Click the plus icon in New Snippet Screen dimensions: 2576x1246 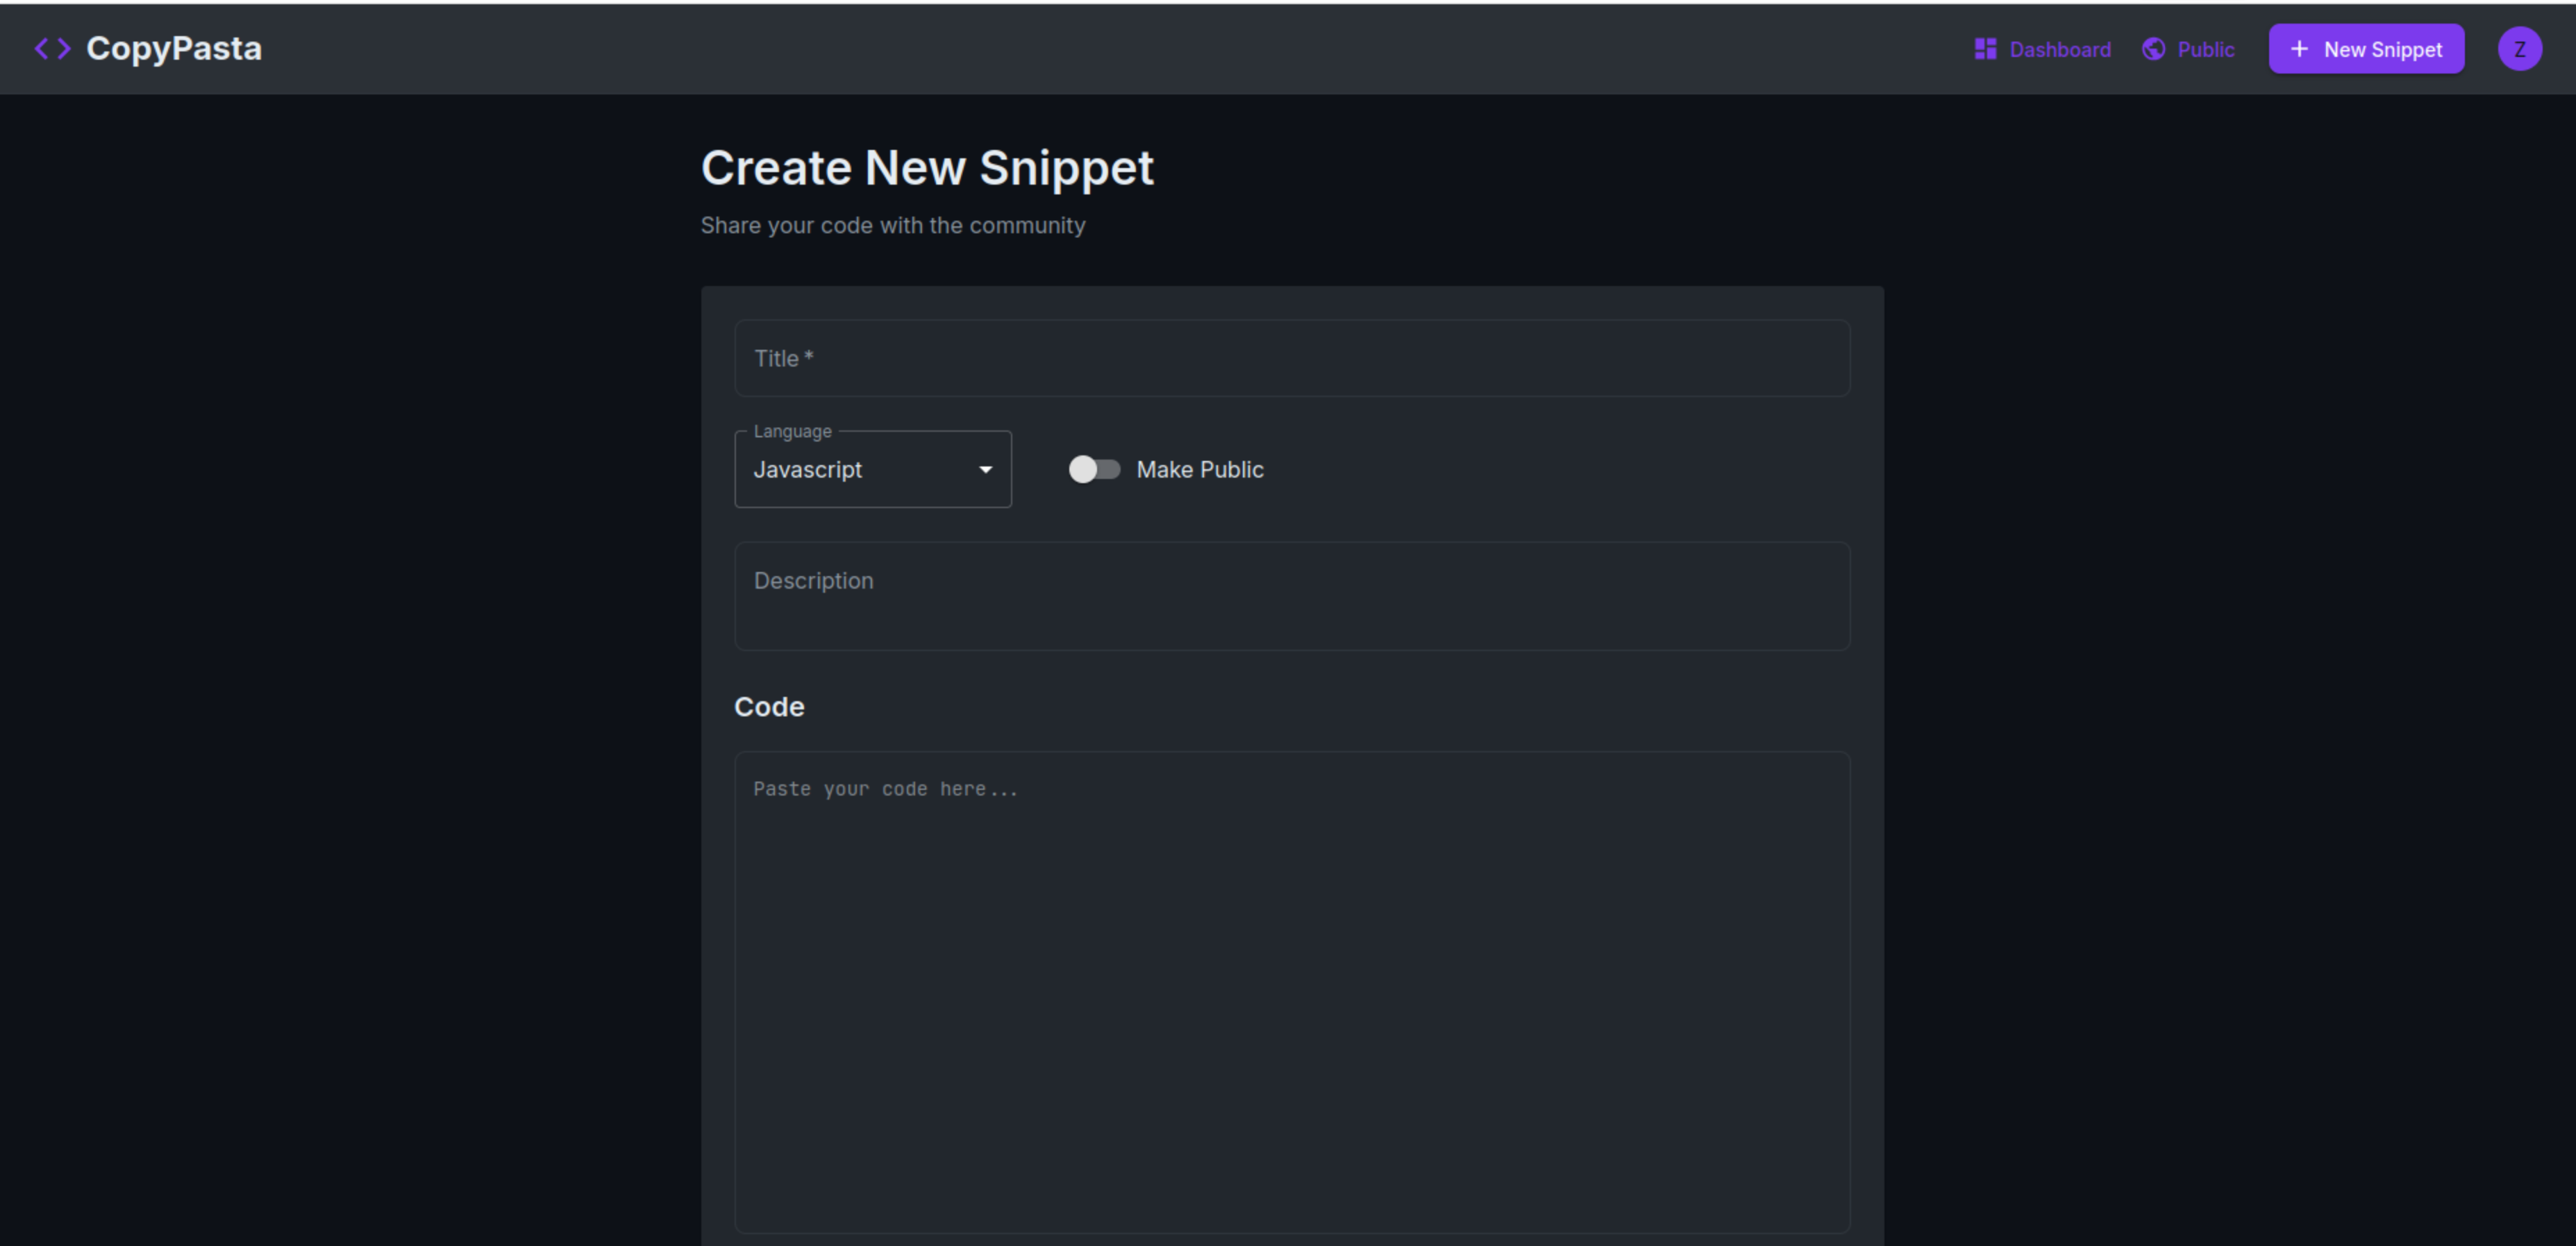point(2299,49)
